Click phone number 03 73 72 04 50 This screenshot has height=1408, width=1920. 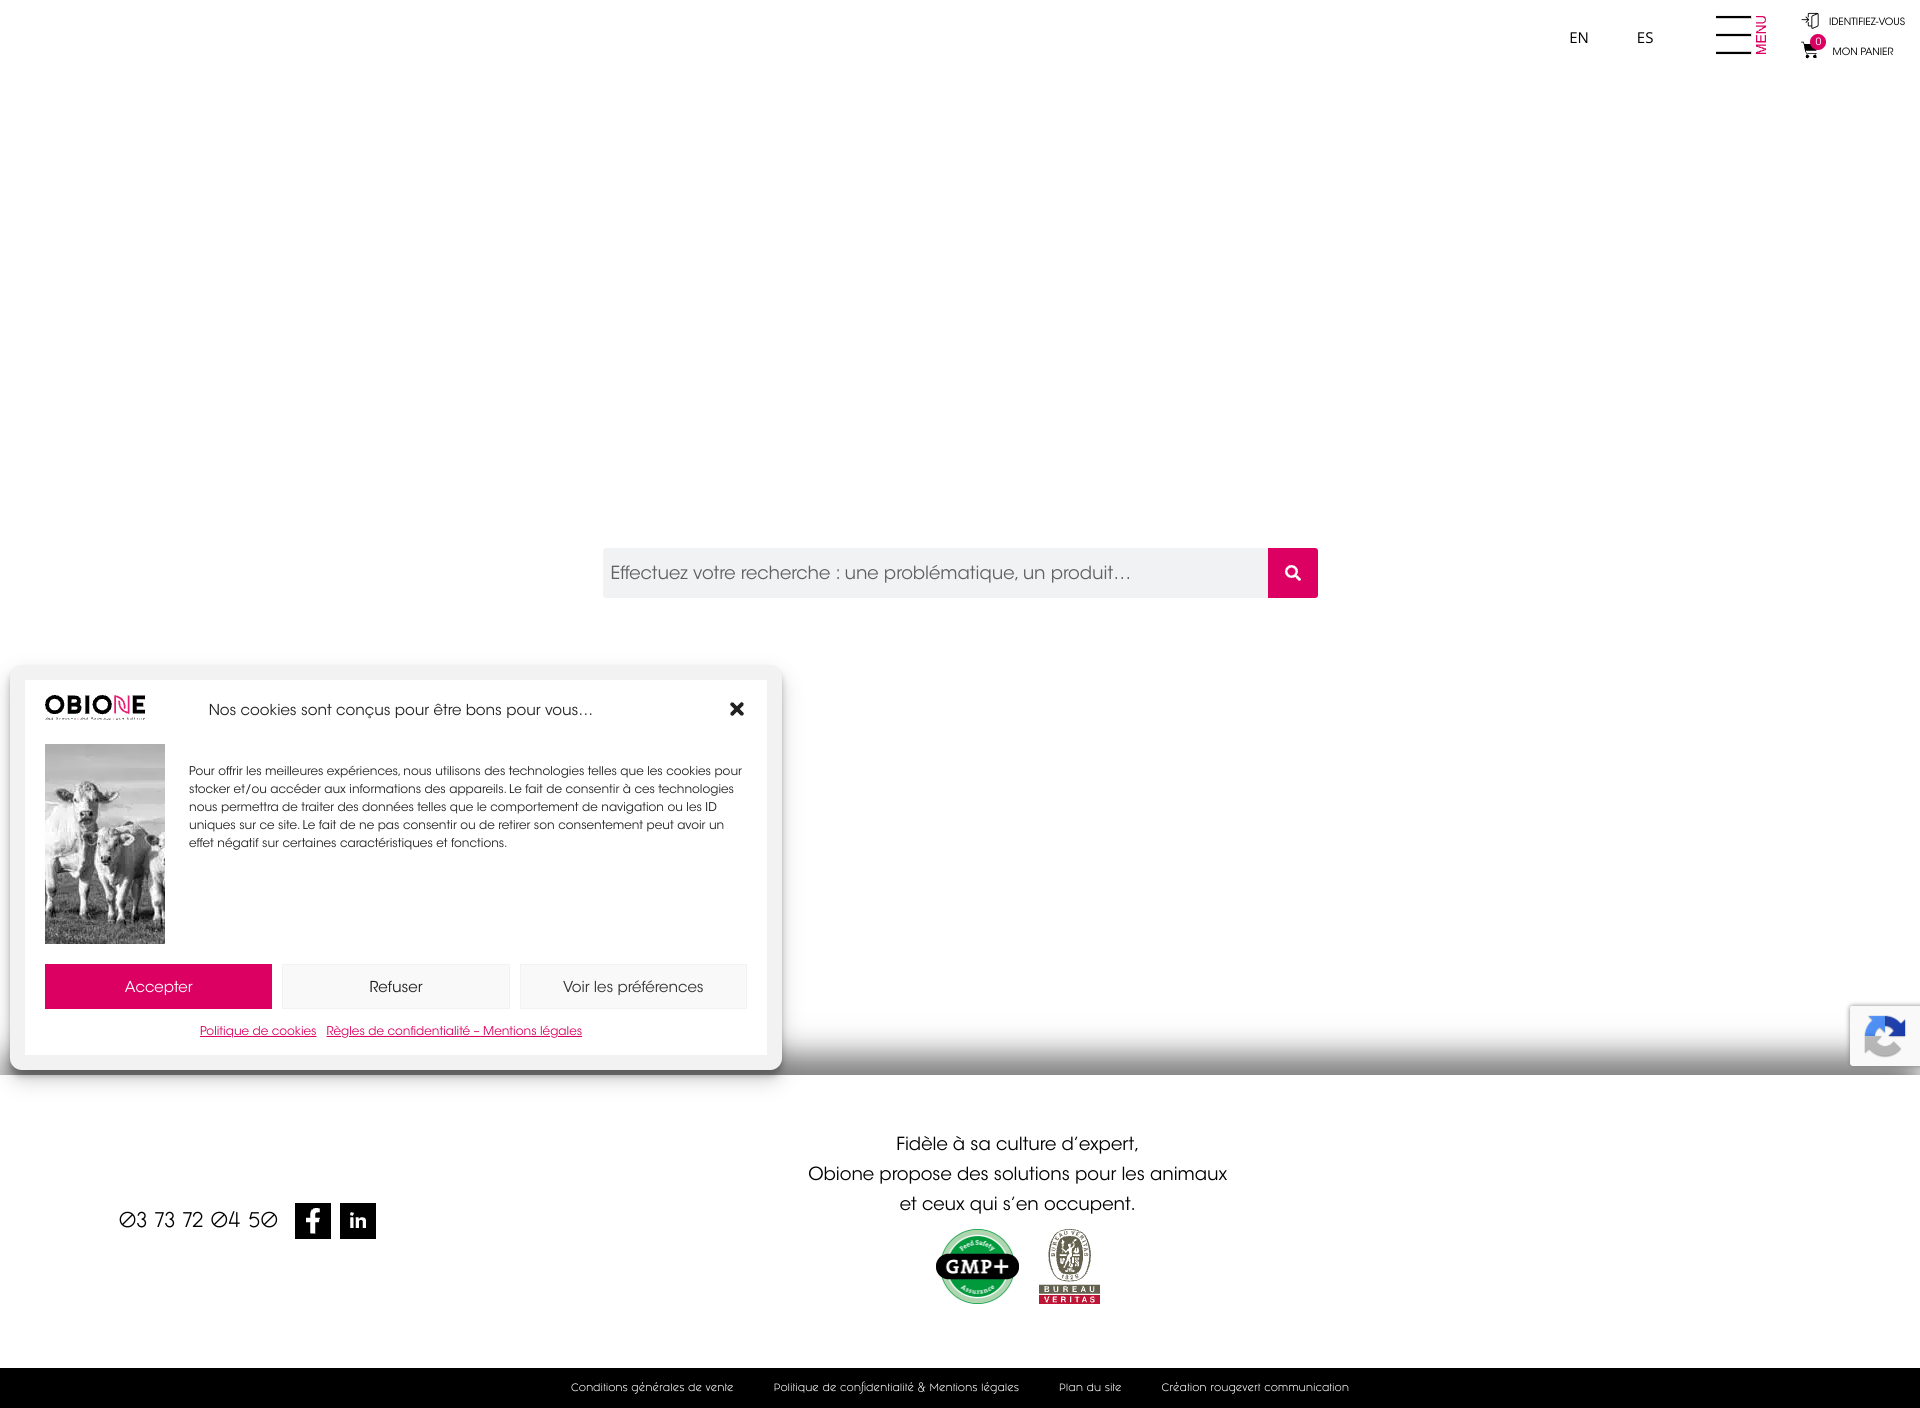point(198,1220)
